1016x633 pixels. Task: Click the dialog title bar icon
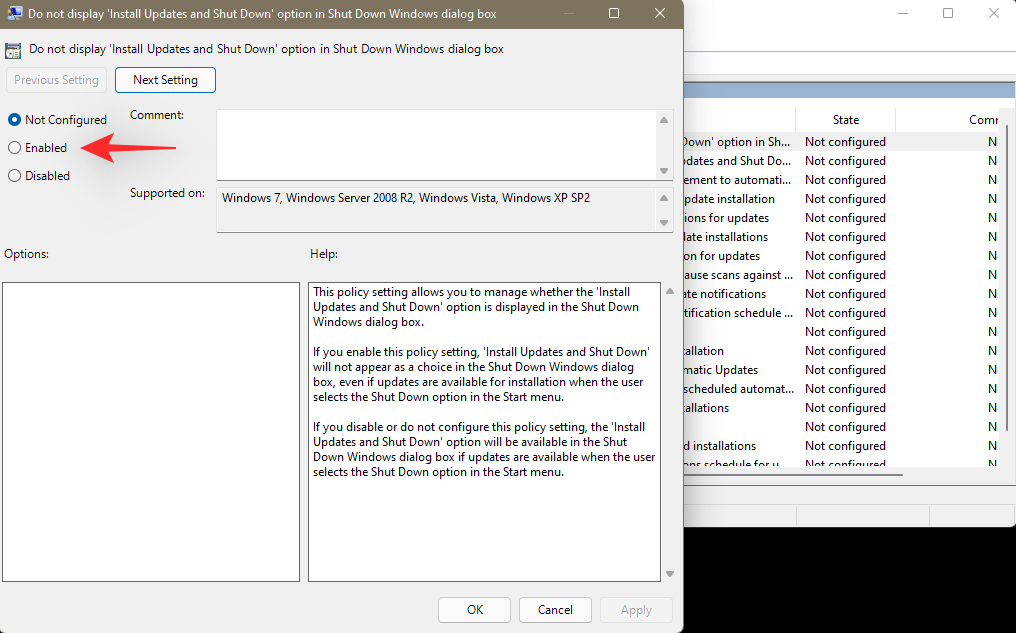pyautogui.click(x=15, y=14)
